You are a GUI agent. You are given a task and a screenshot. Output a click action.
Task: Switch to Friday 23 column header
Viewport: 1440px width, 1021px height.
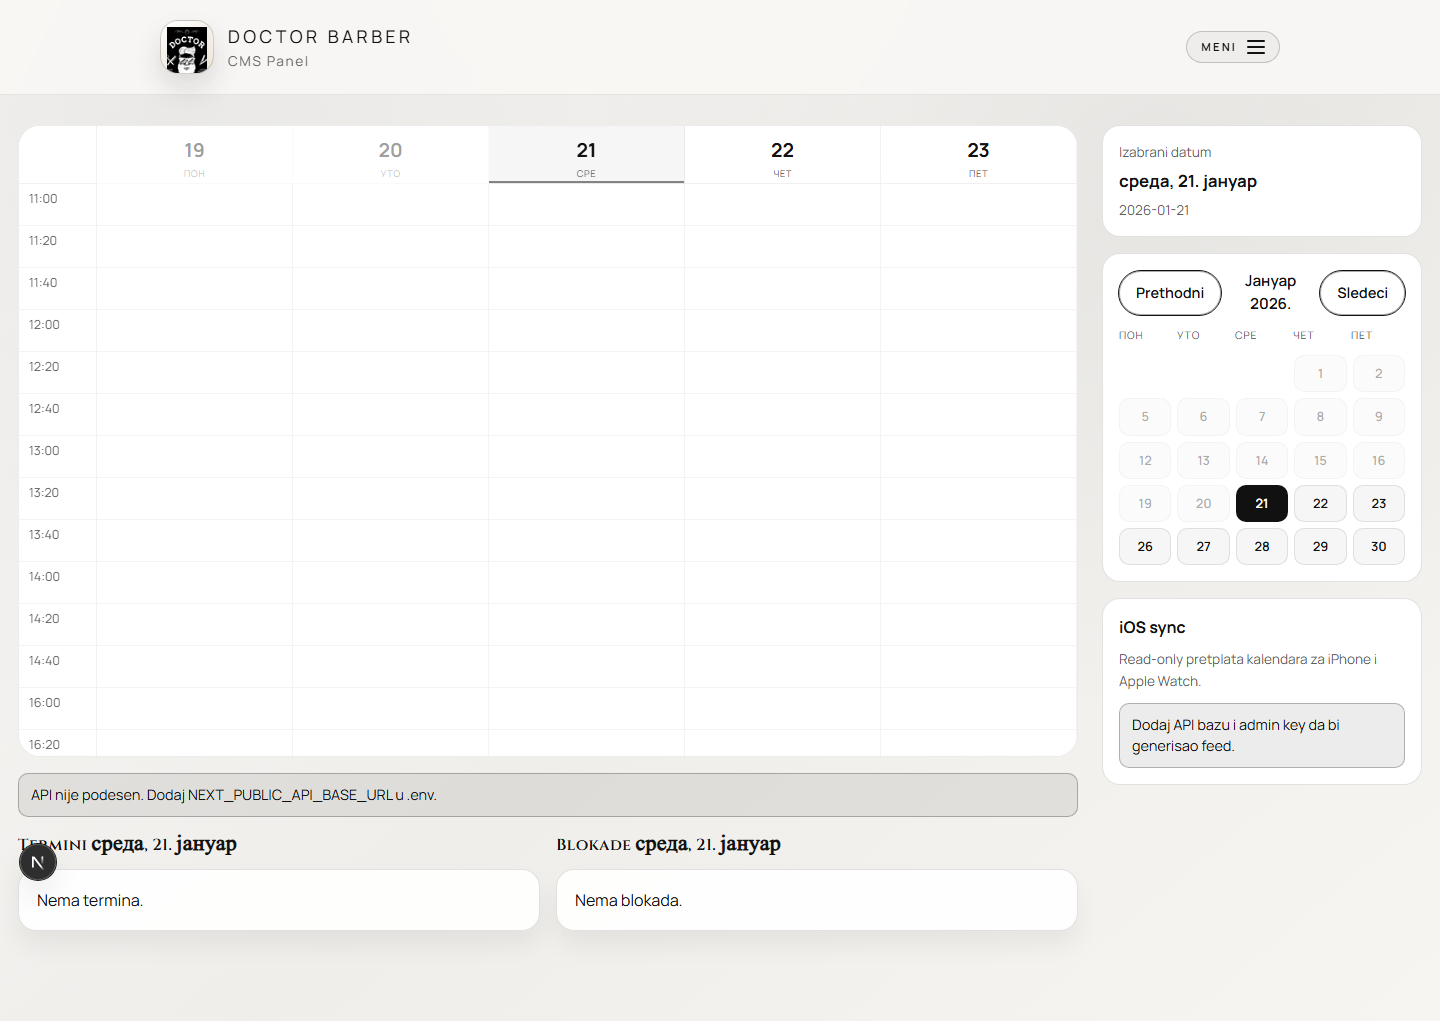point(978,155)
